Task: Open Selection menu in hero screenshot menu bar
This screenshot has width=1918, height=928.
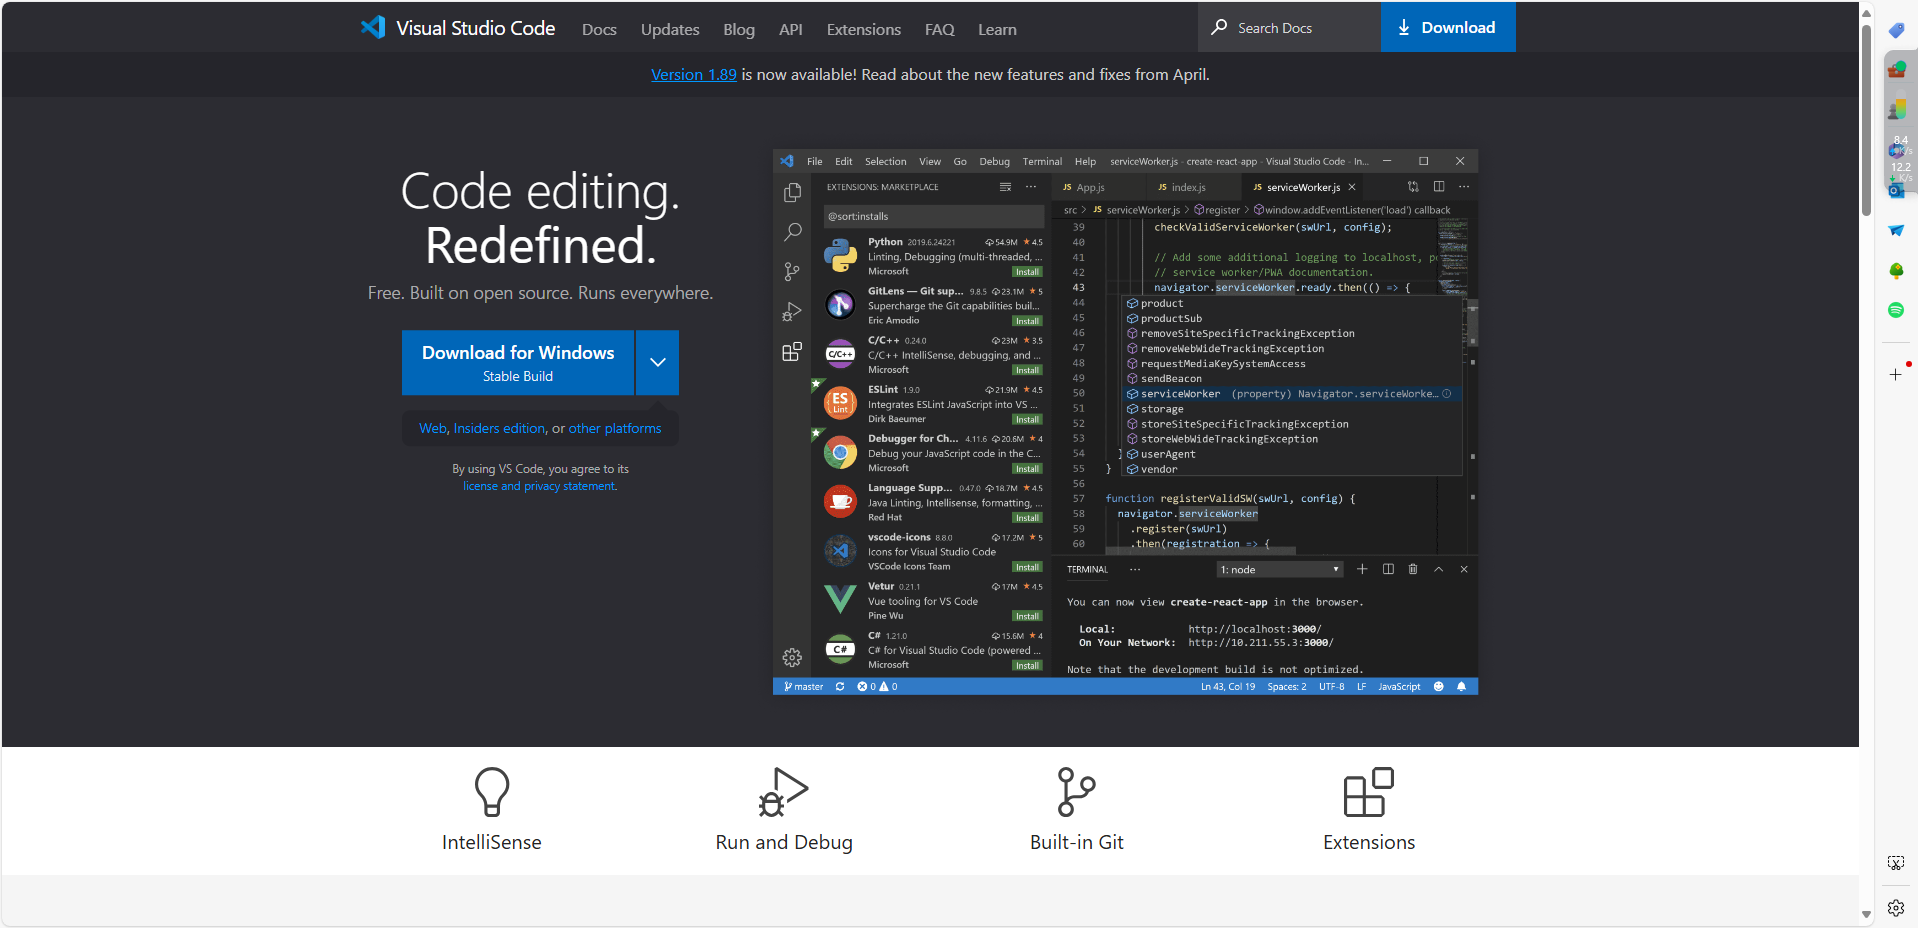Action: click(885, 161)
